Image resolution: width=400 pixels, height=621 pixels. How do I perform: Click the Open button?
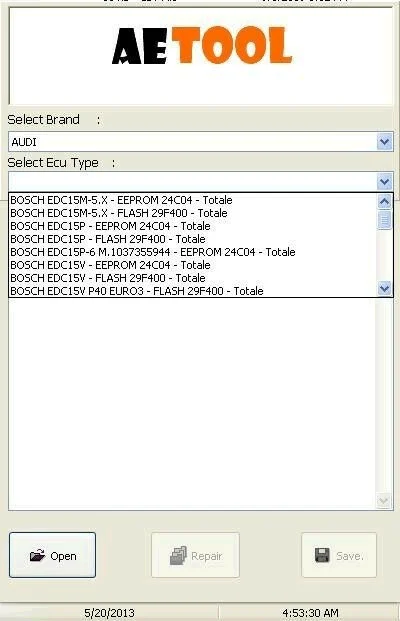pos(52,555)
